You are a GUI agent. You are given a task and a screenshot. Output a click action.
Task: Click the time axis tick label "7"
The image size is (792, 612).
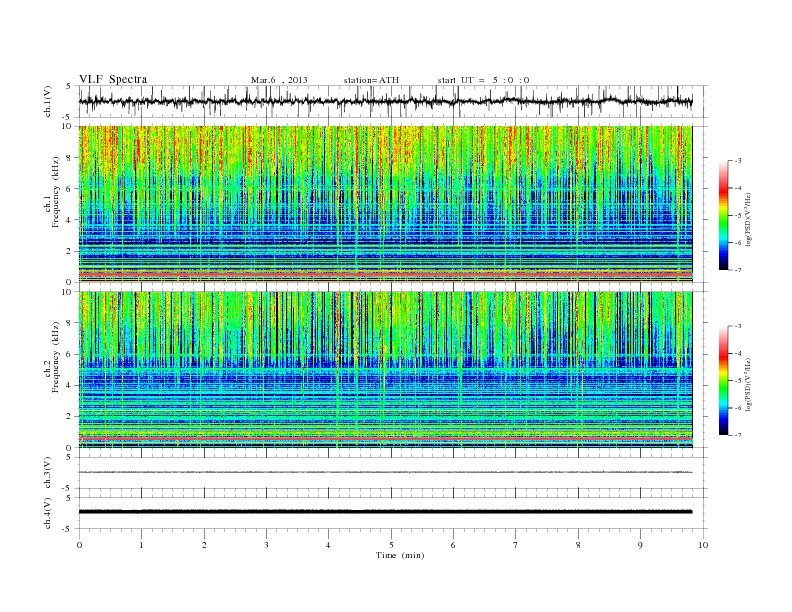coord(516,545)
